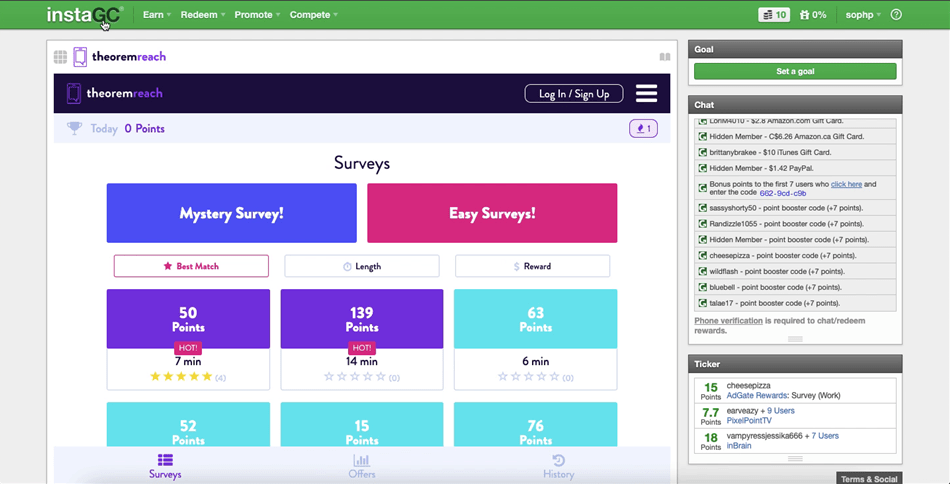Open inBrain link in Ticker

pyautogui.click(x=739, y=446)
